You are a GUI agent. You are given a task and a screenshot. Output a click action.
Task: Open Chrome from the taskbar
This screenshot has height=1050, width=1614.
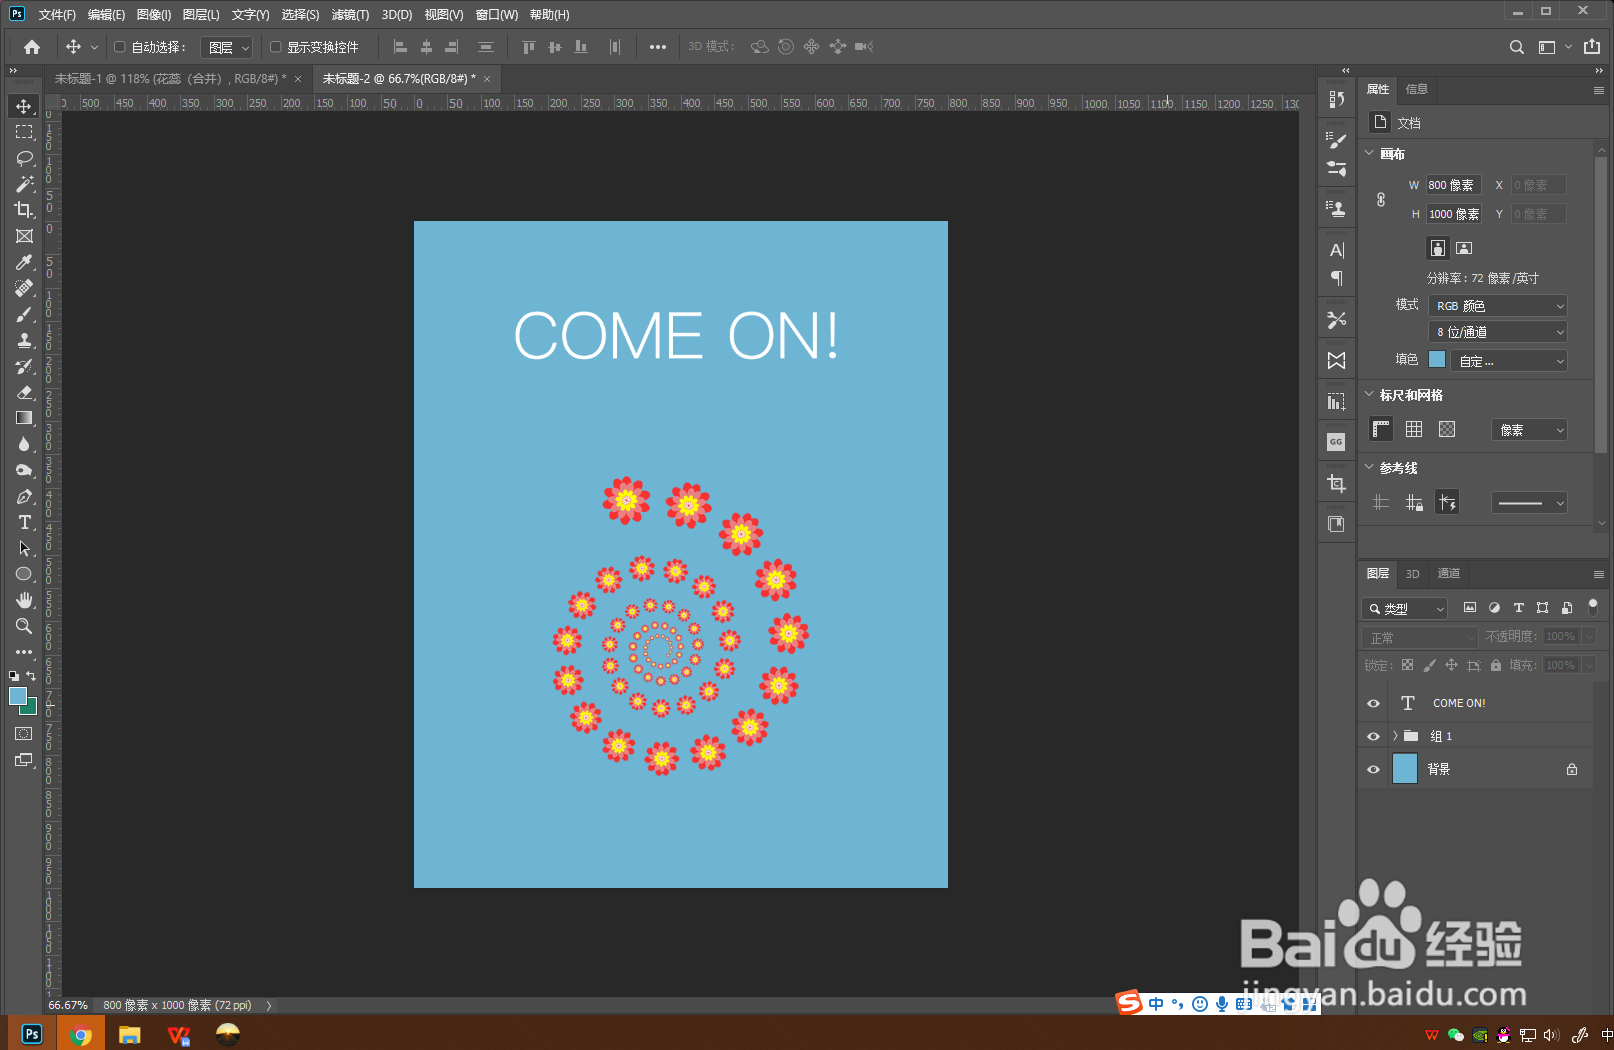(80, 1035)
